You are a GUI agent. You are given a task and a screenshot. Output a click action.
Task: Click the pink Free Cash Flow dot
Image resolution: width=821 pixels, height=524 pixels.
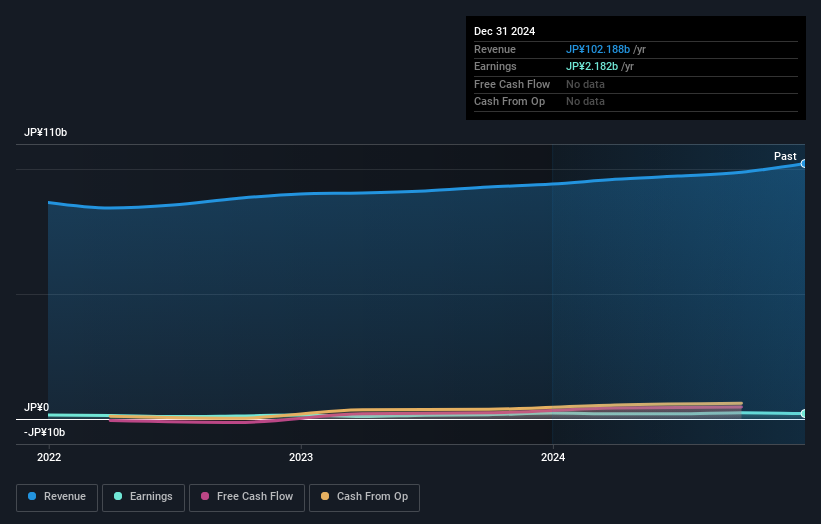(205, 496)
